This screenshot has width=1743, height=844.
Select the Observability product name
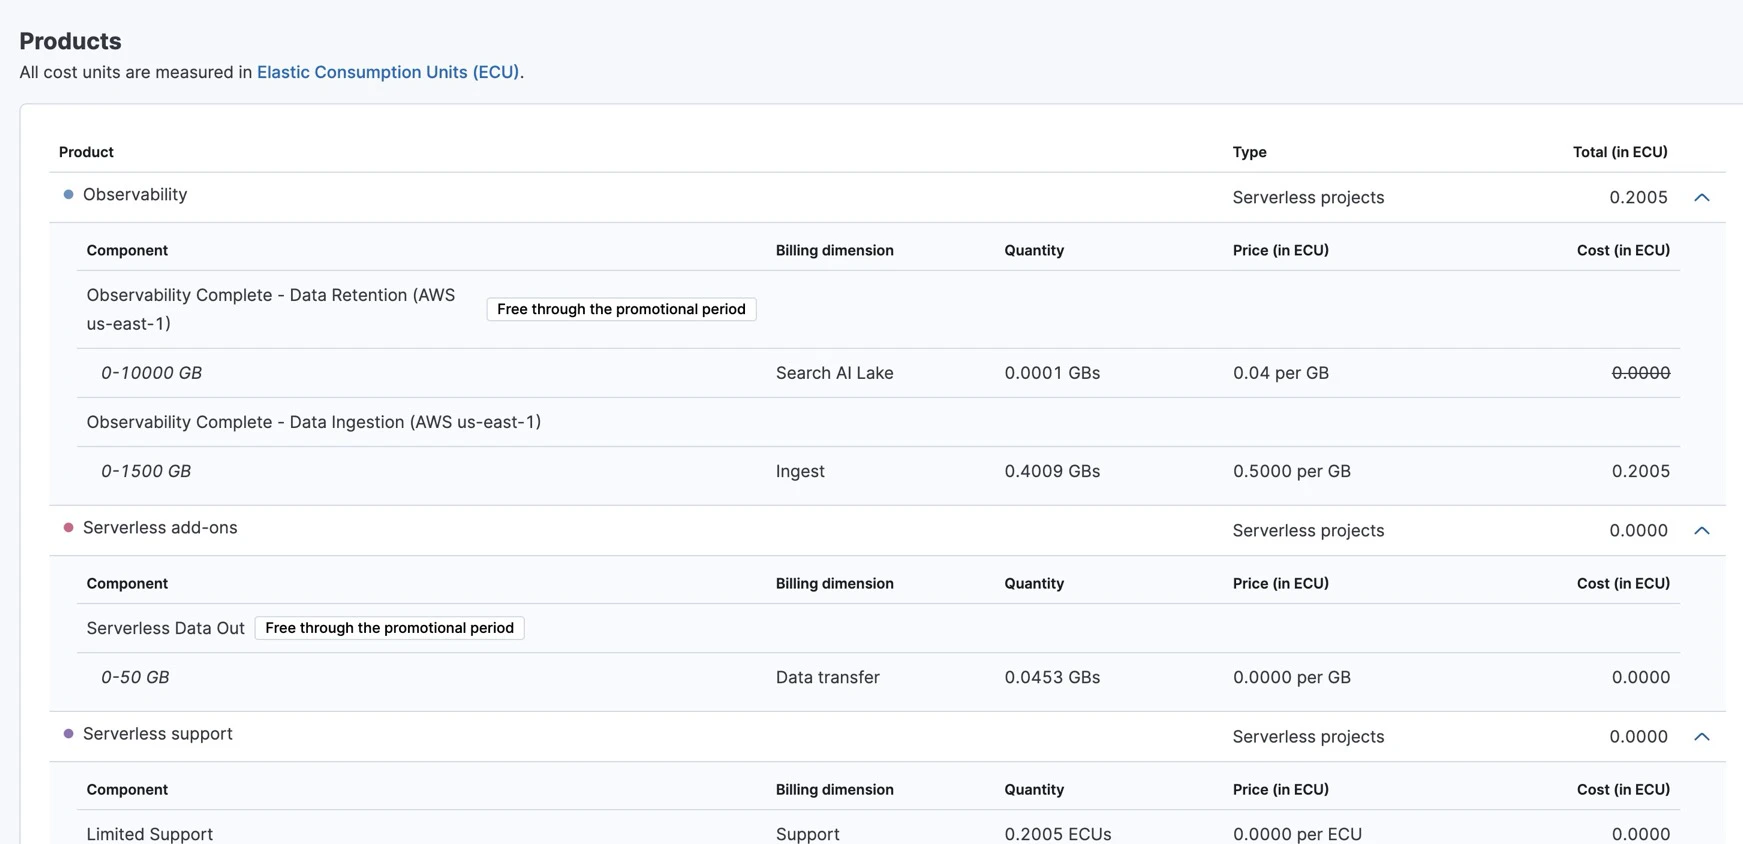tap(135, 194)
